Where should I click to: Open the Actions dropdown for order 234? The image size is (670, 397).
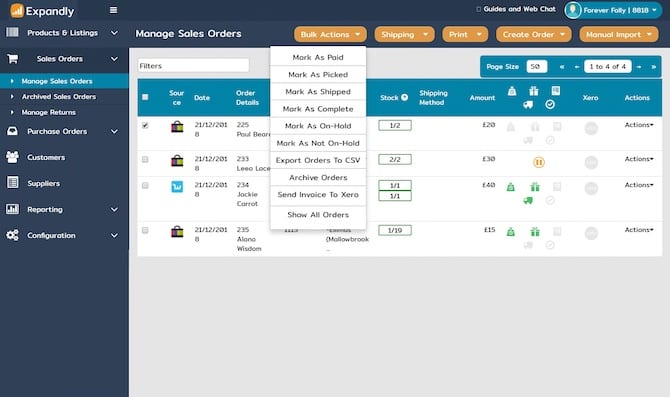tap(639, 185)
